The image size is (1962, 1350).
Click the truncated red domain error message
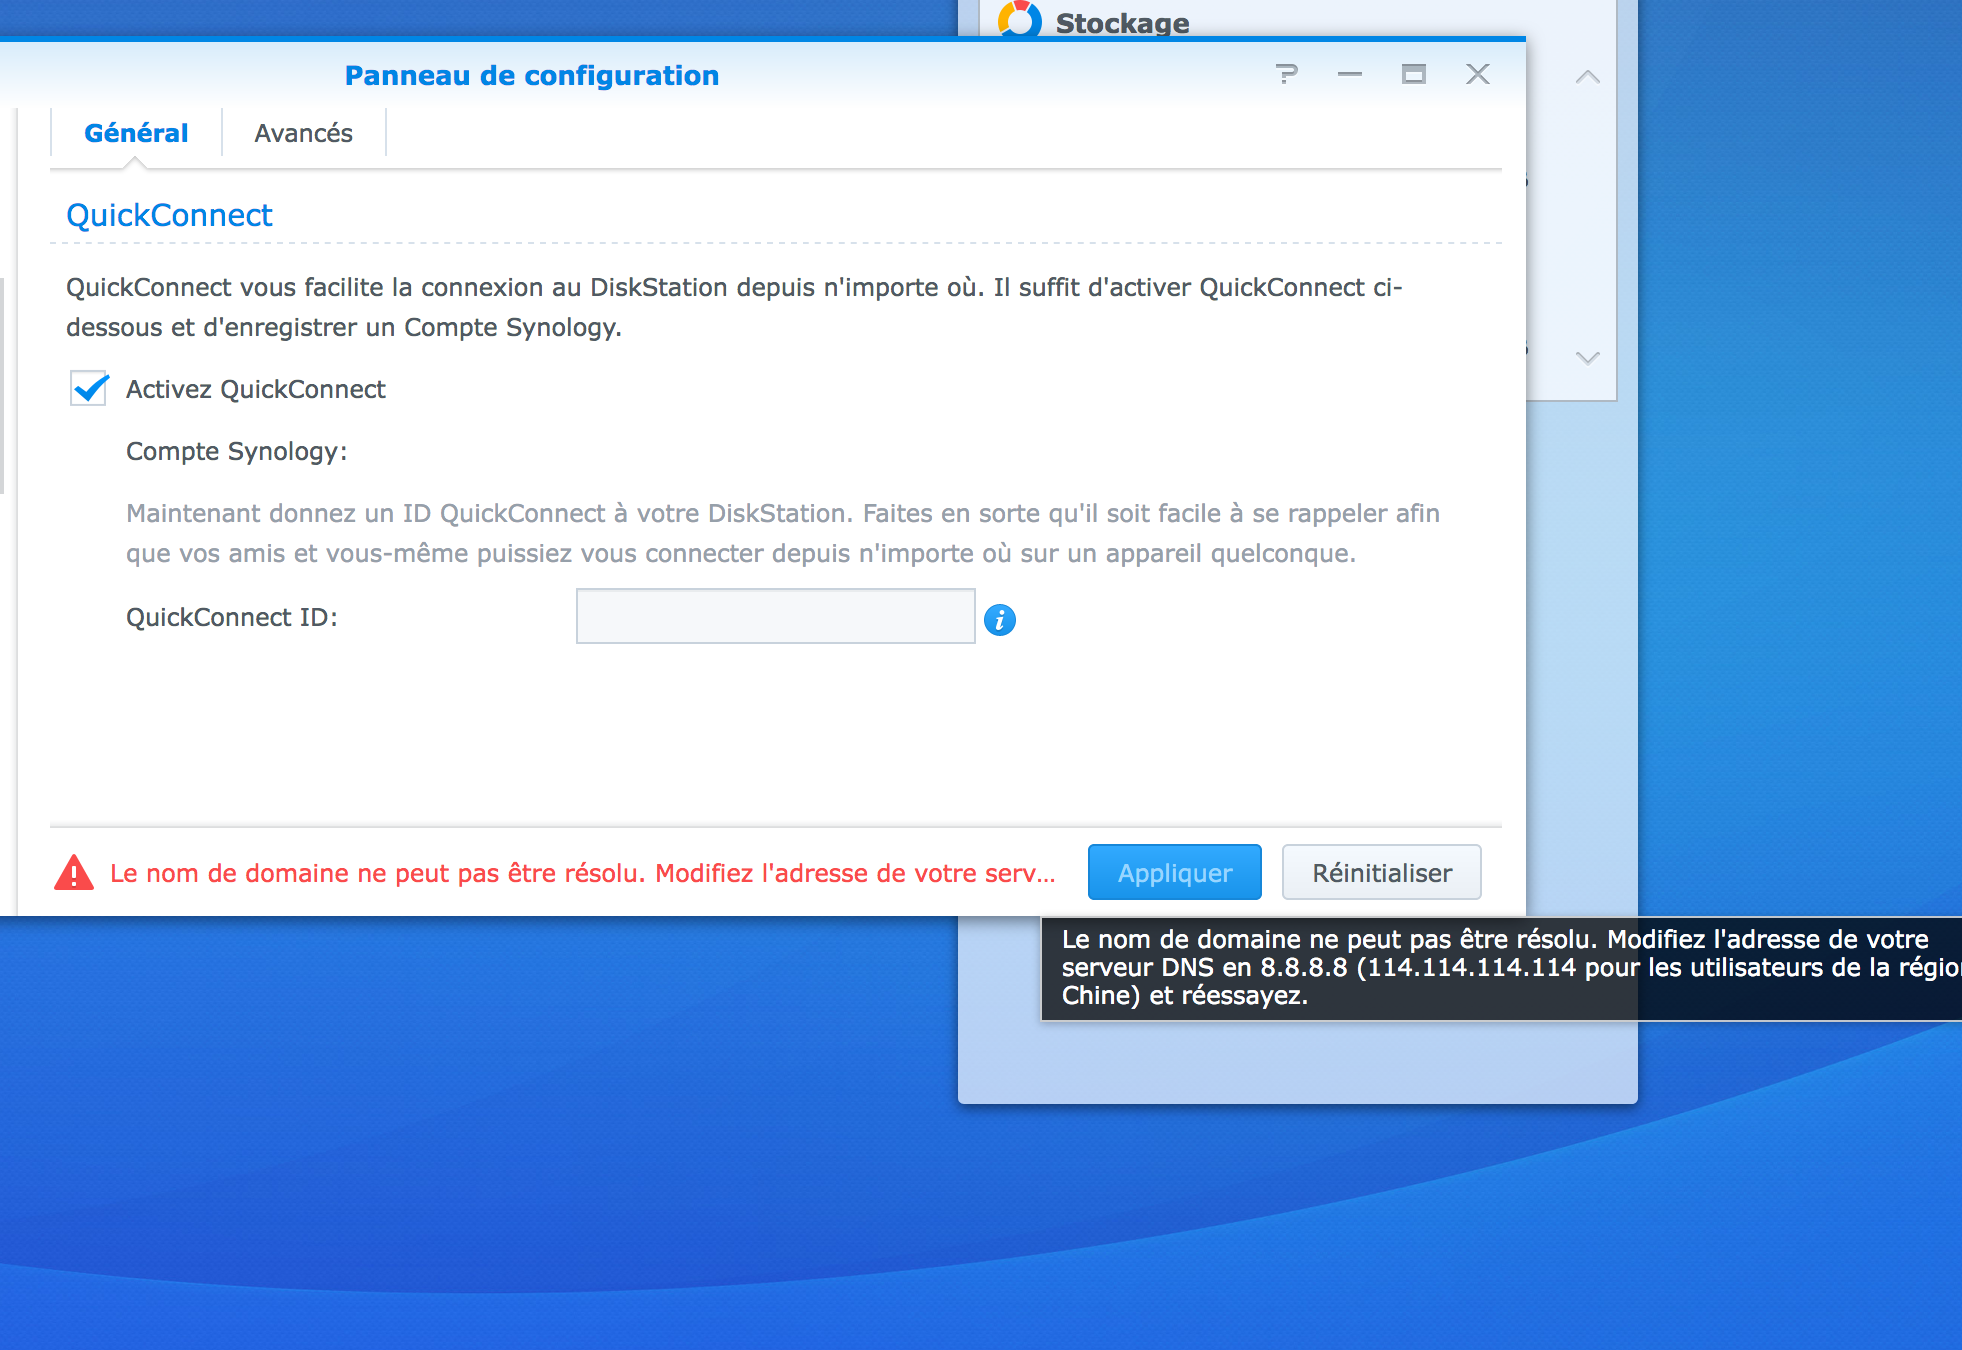[582, 873]
